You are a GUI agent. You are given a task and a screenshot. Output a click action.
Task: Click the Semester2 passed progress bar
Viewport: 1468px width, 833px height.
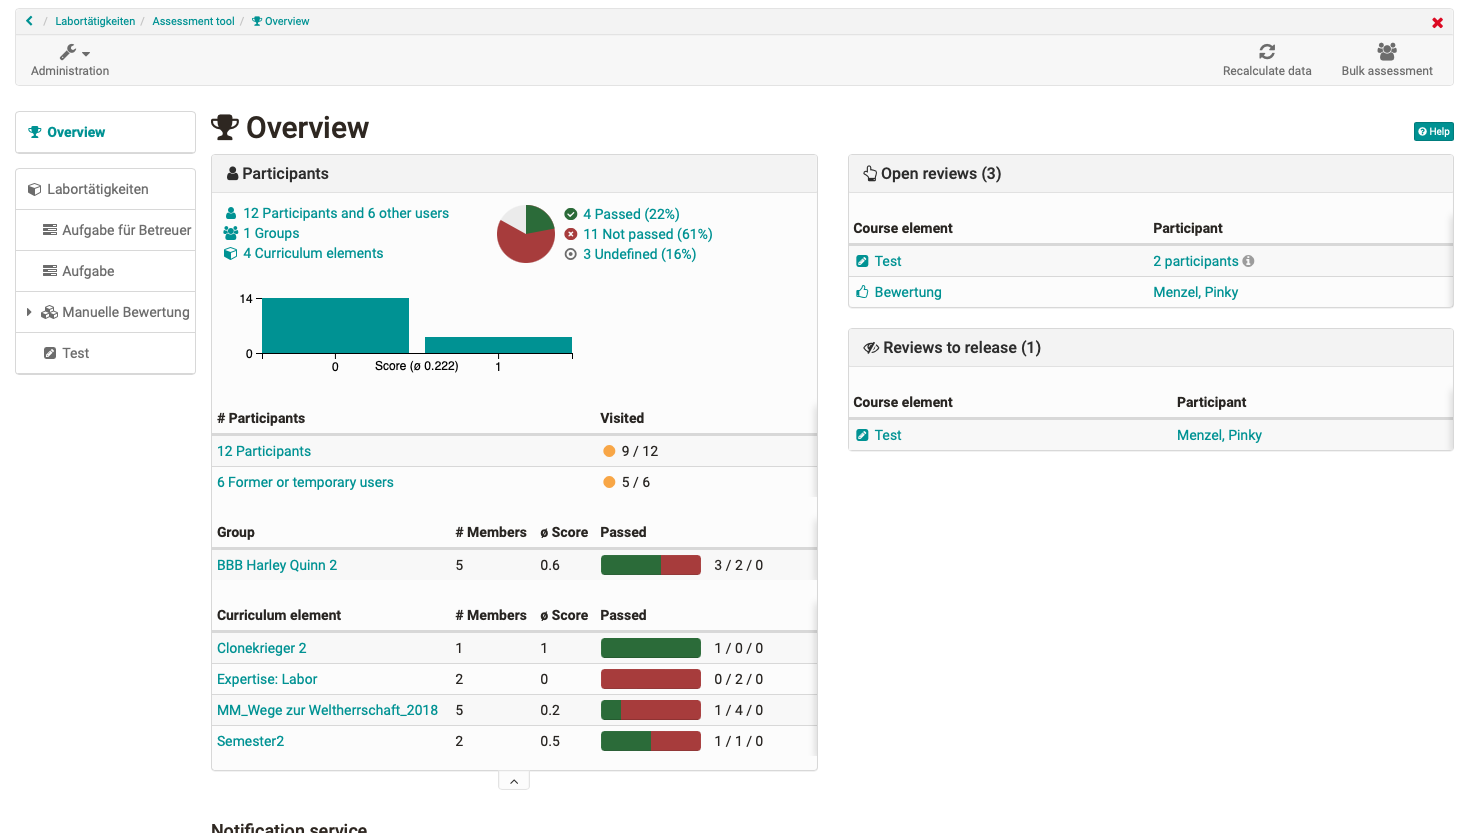pos(650,741)
